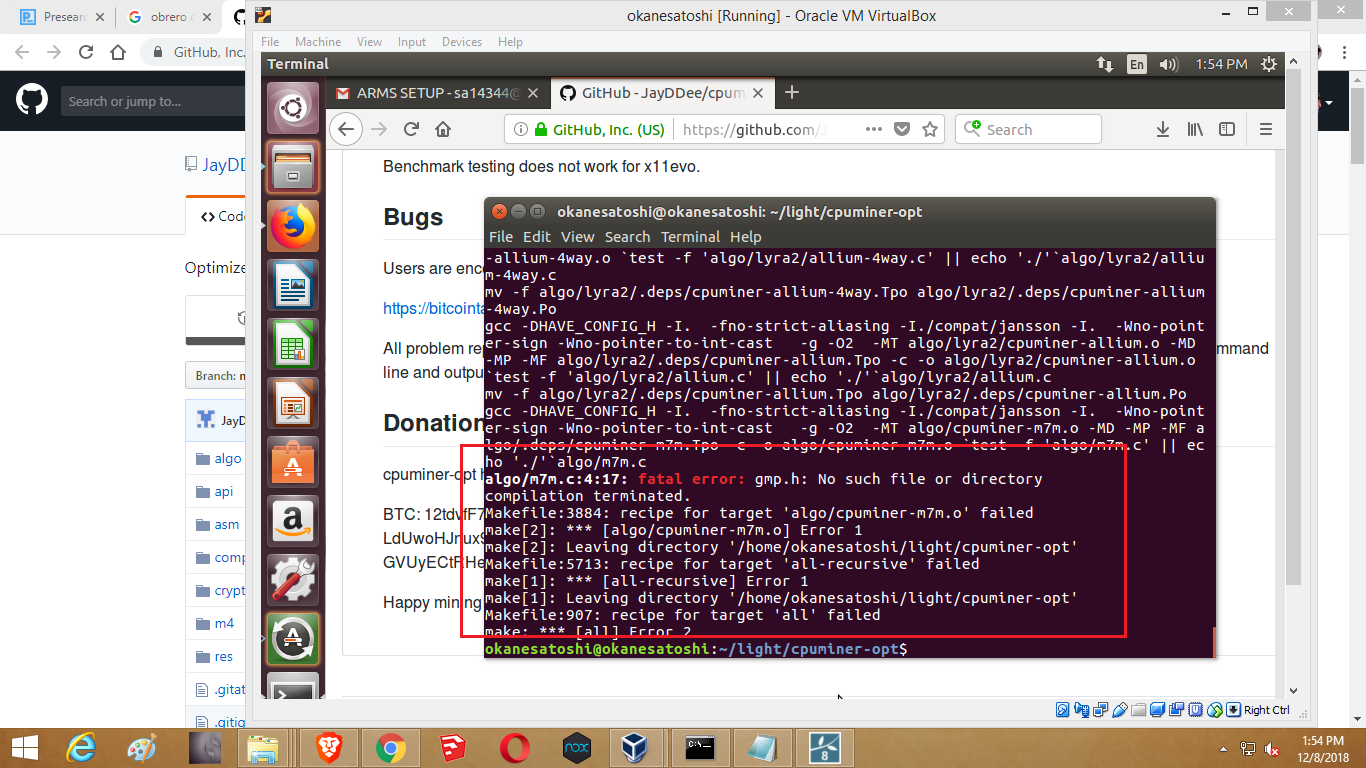Screen dimensions: 1366x768
Task: Launch Internet Explorer from Windows taskbar
Action: coord(80,748)
